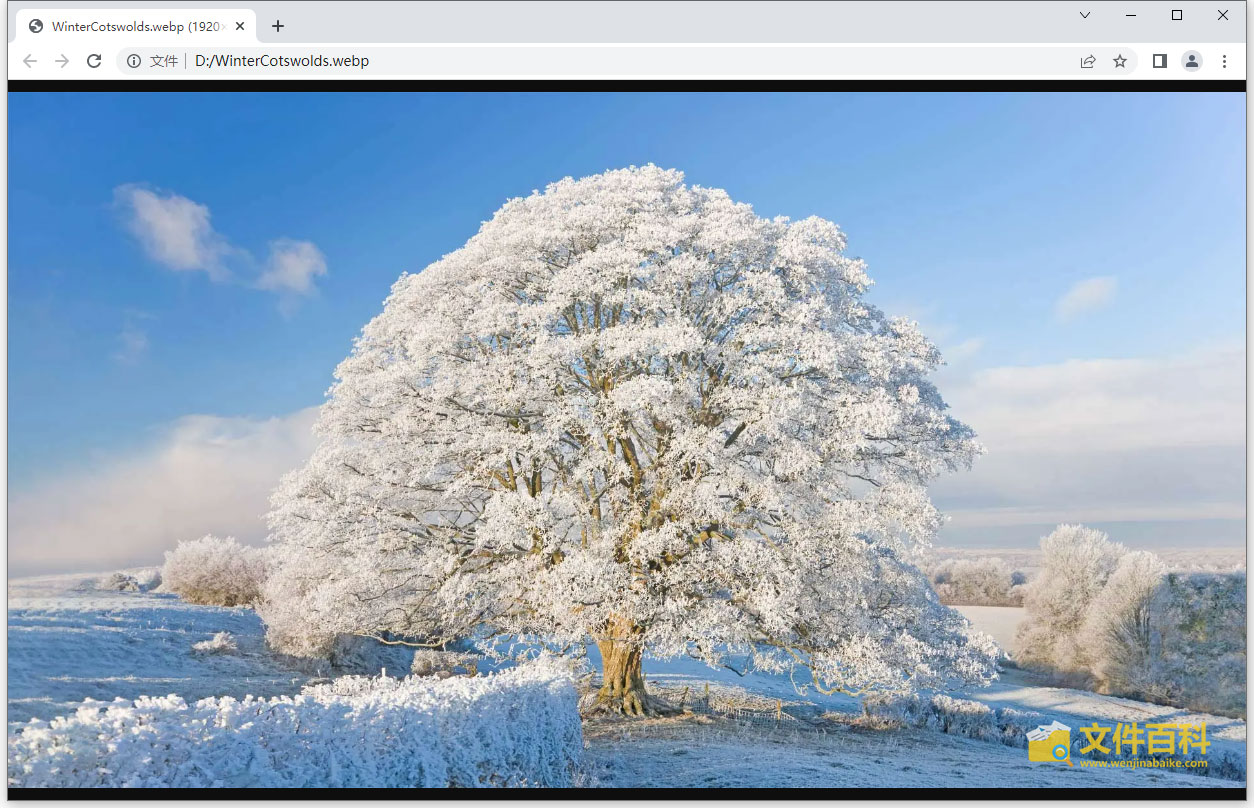Viewport: 1254px width, 808px height.
Task: Minimize the browser window
Action: coord(1131,15)
